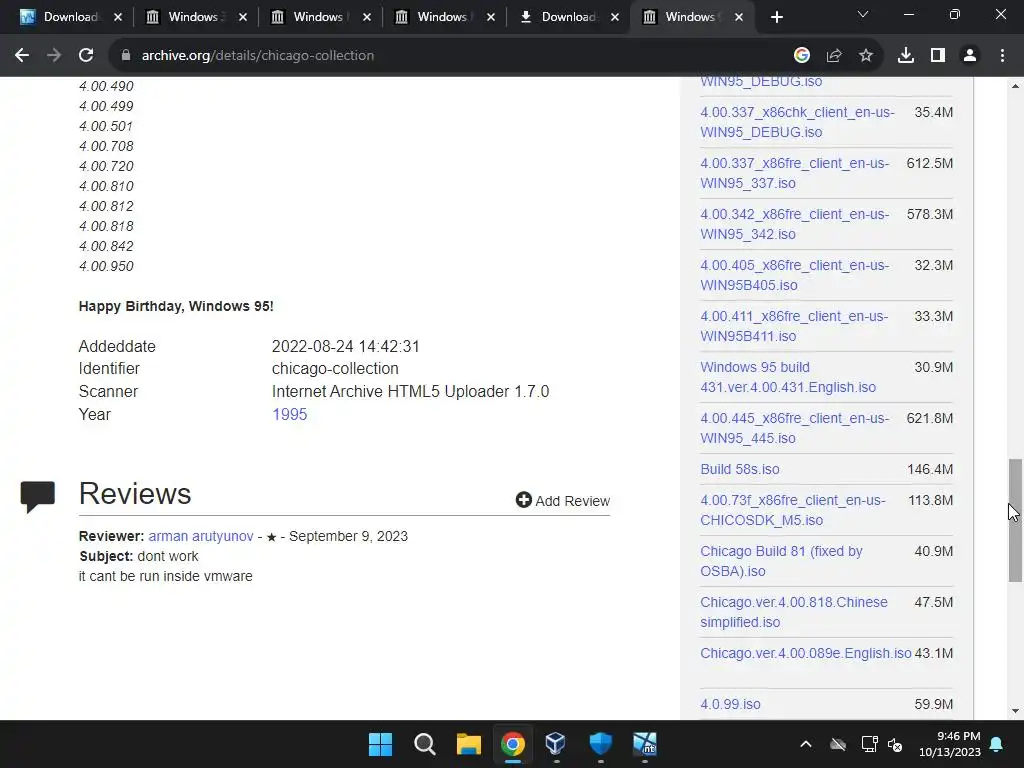Download 4.00.337_x86fre WIN95_337.iso
This screenshot has height=768, width=1024.
tap(795, 173)
